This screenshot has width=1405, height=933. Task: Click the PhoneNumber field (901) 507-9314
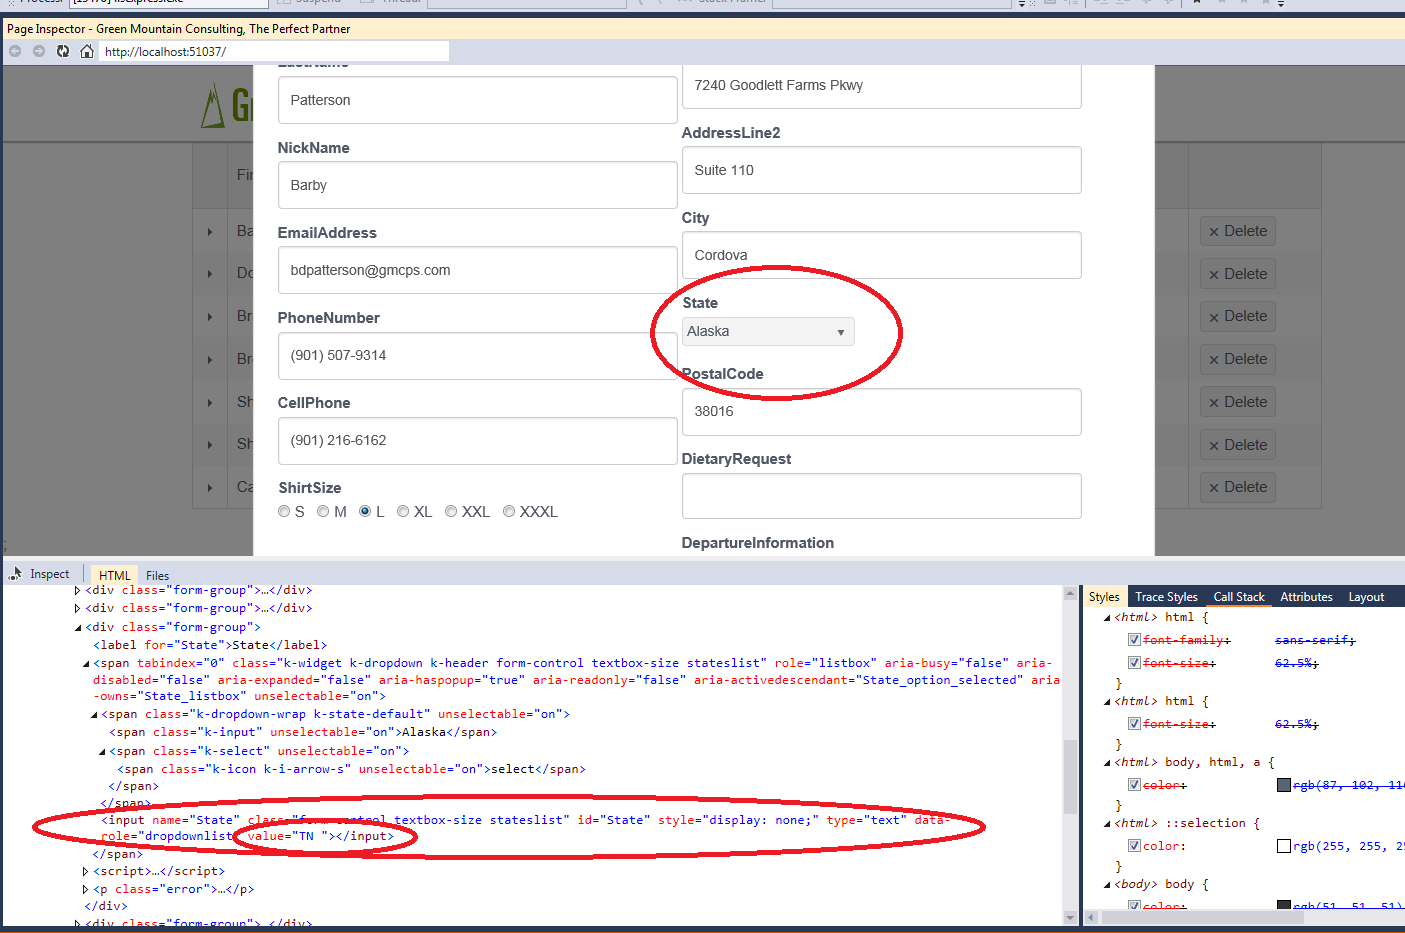click(x=477, y=355)
